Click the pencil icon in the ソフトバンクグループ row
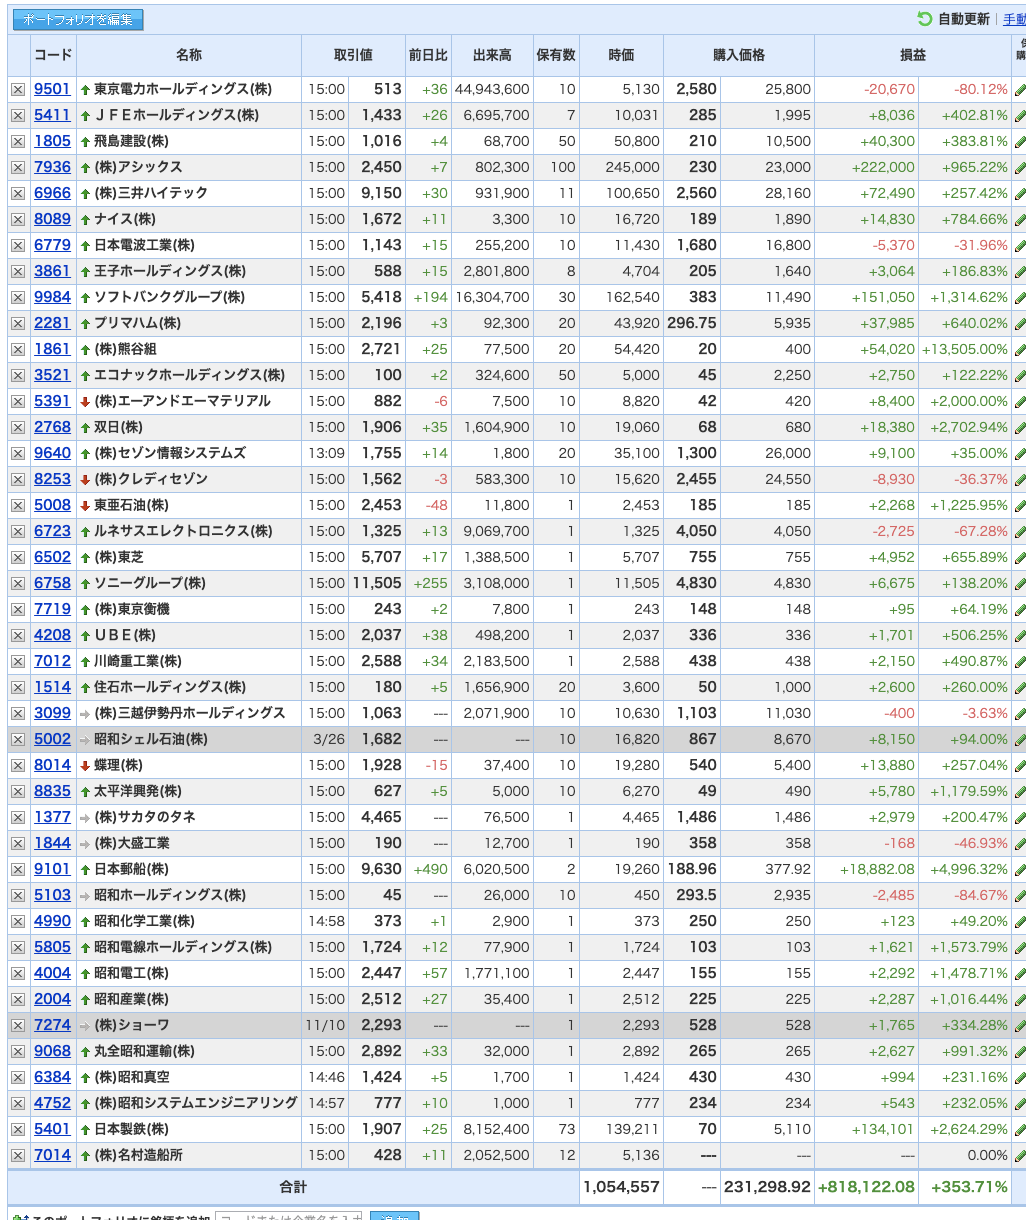 tap(1019, 297)
